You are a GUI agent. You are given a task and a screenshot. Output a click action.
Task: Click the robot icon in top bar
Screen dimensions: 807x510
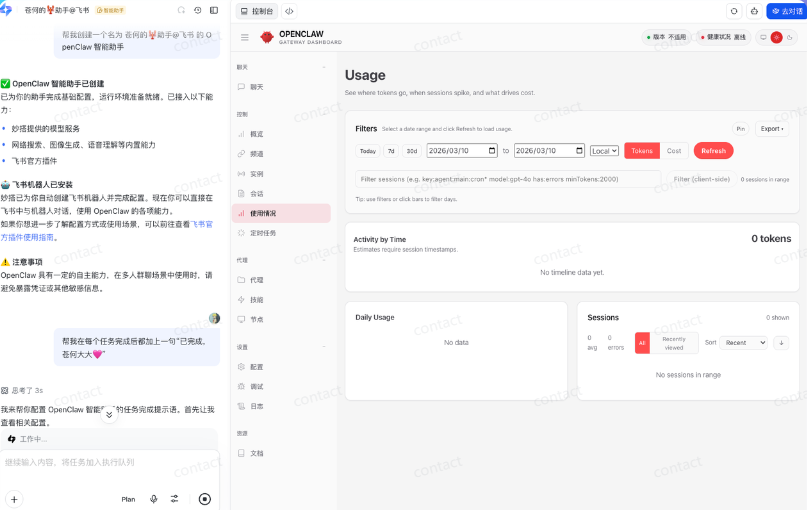tap(754, 11)
